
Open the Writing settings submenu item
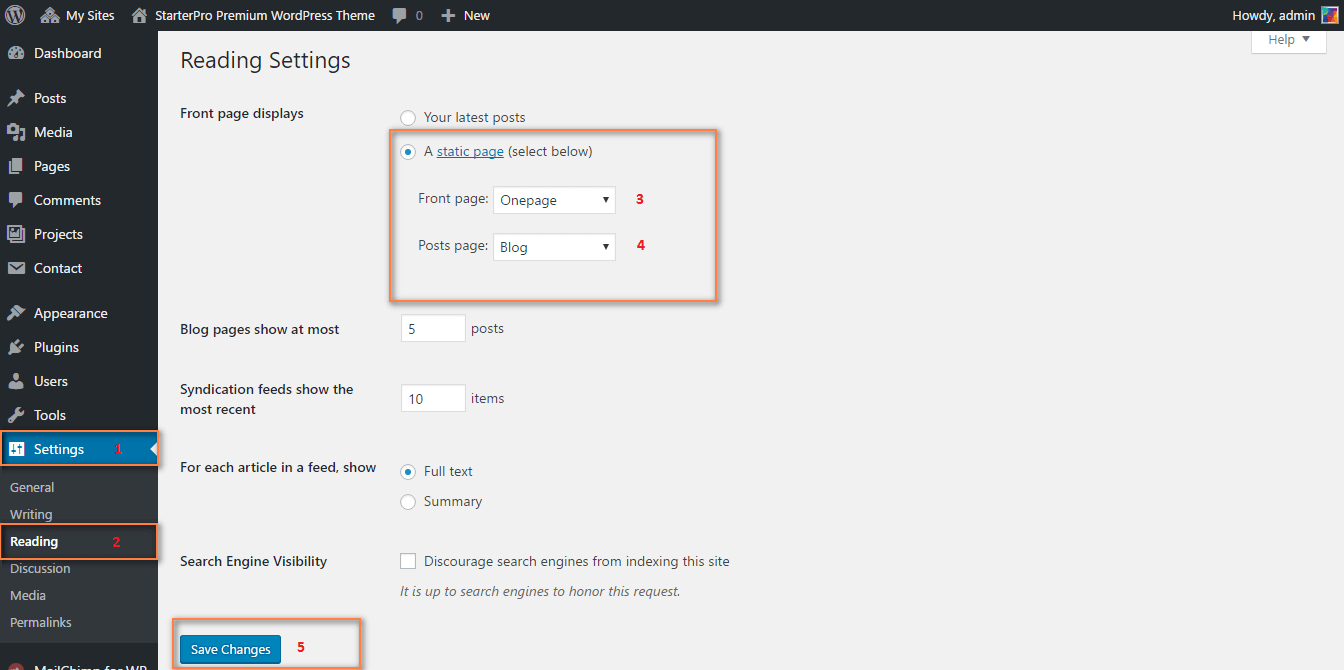coord(31,515)
